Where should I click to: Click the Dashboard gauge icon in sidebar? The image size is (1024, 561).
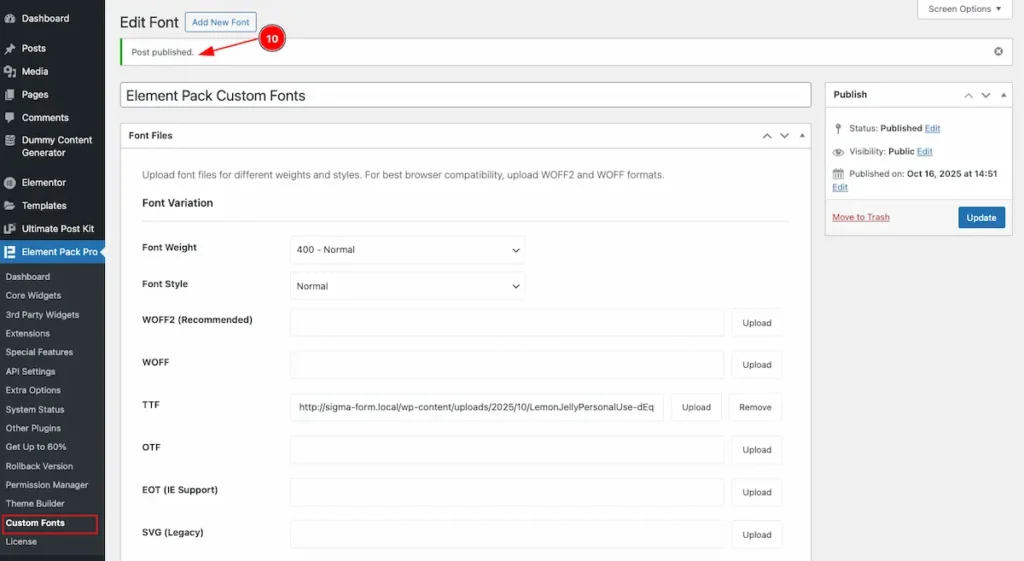point(10,18)
